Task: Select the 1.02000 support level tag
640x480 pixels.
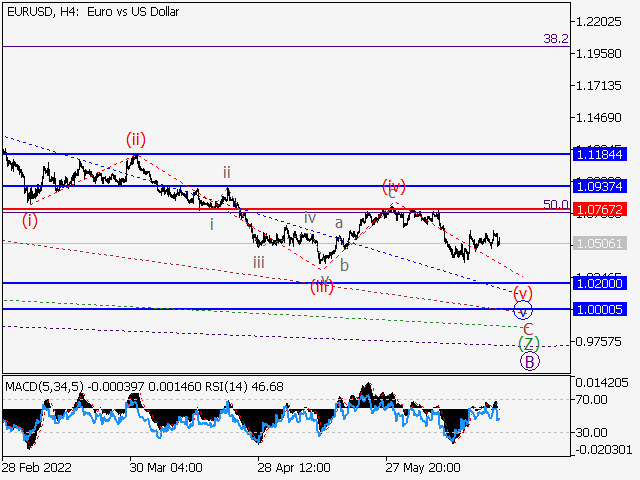Action: tap(600, 283)
